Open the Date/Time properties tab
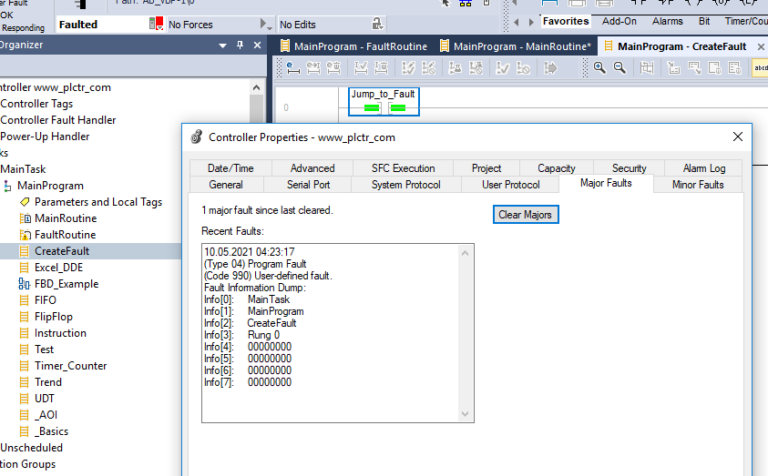This screenshot has width=768, height=476. (x=230, y=168)
